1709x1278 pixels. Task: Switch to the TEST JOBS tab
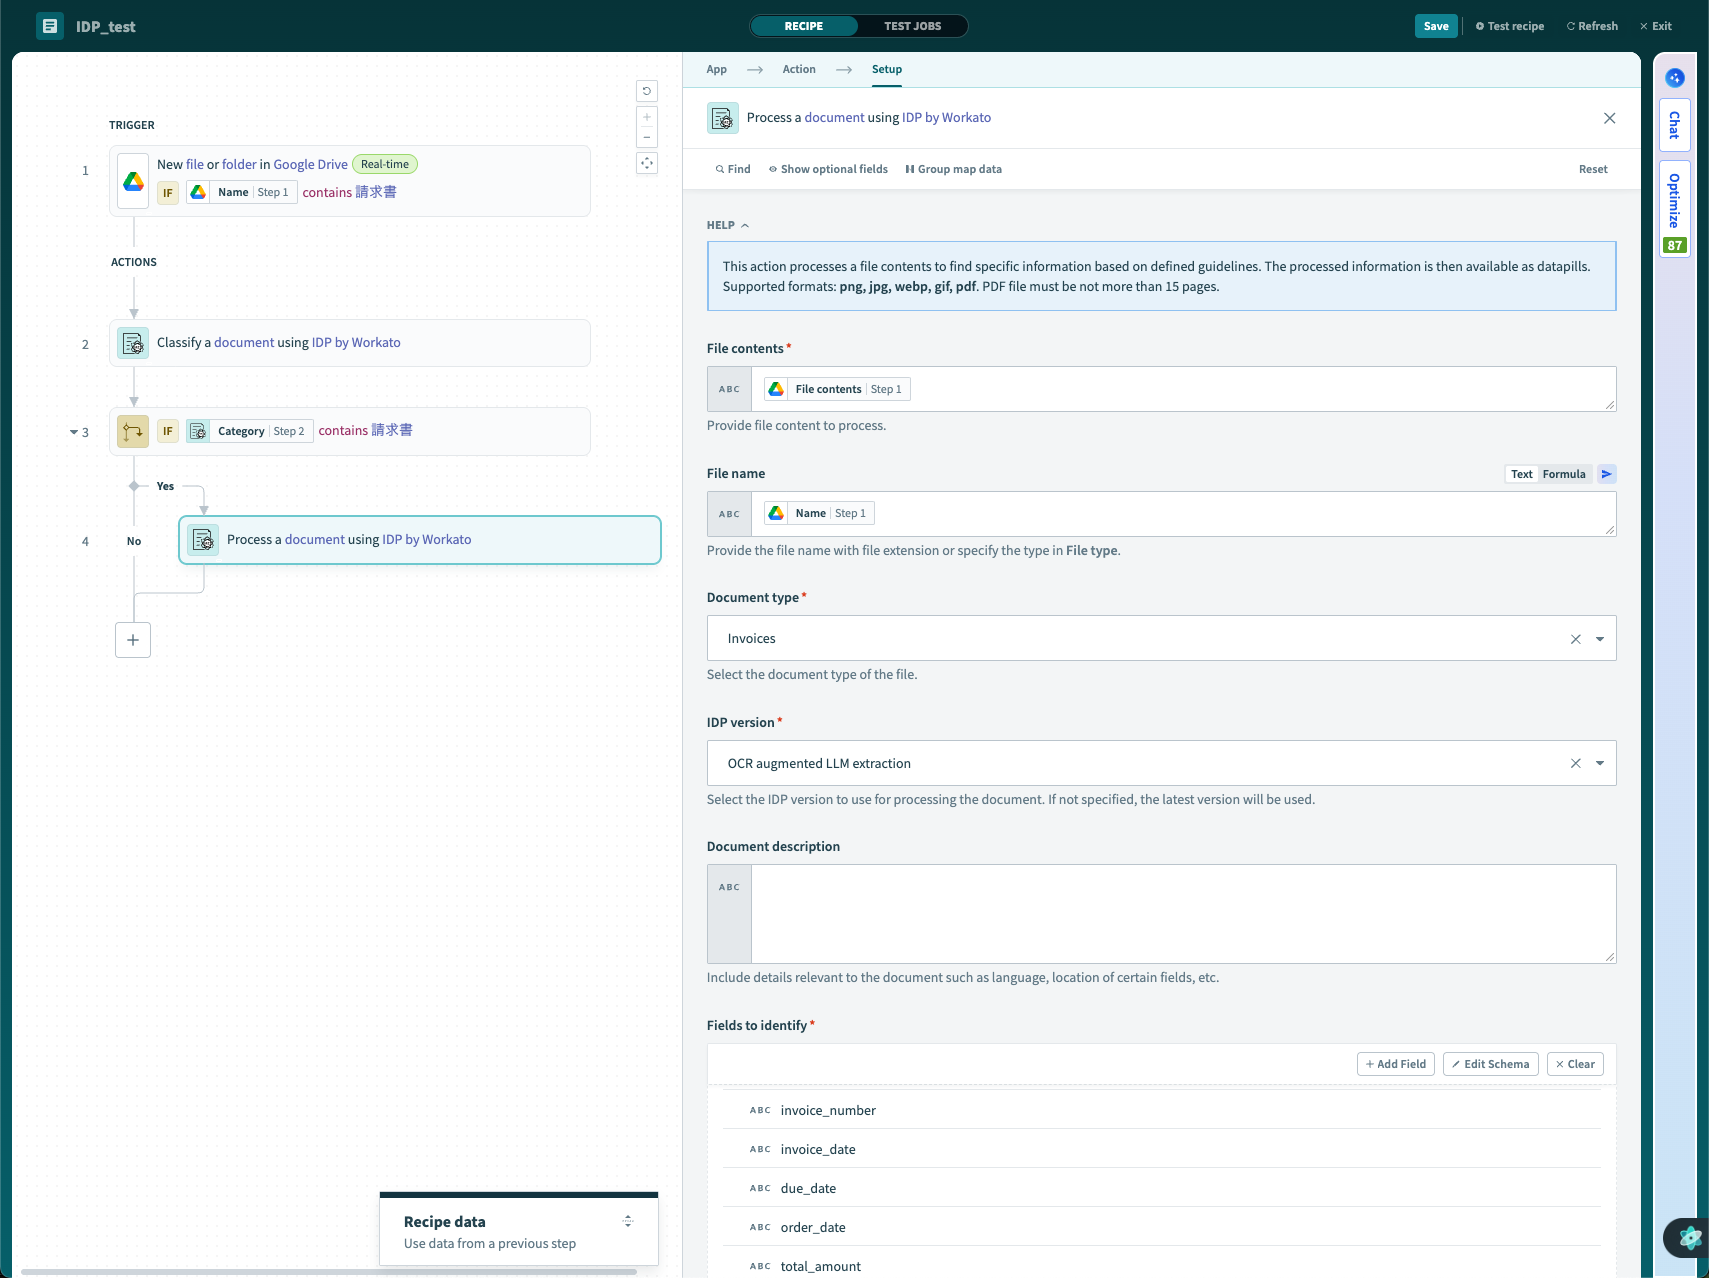913,26
